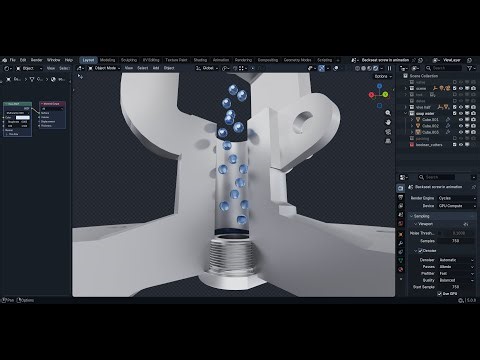This screenshot has height=360, width=480.
Task: Toggle the Use GPU checkbox
Action: (x=439, y=294)
